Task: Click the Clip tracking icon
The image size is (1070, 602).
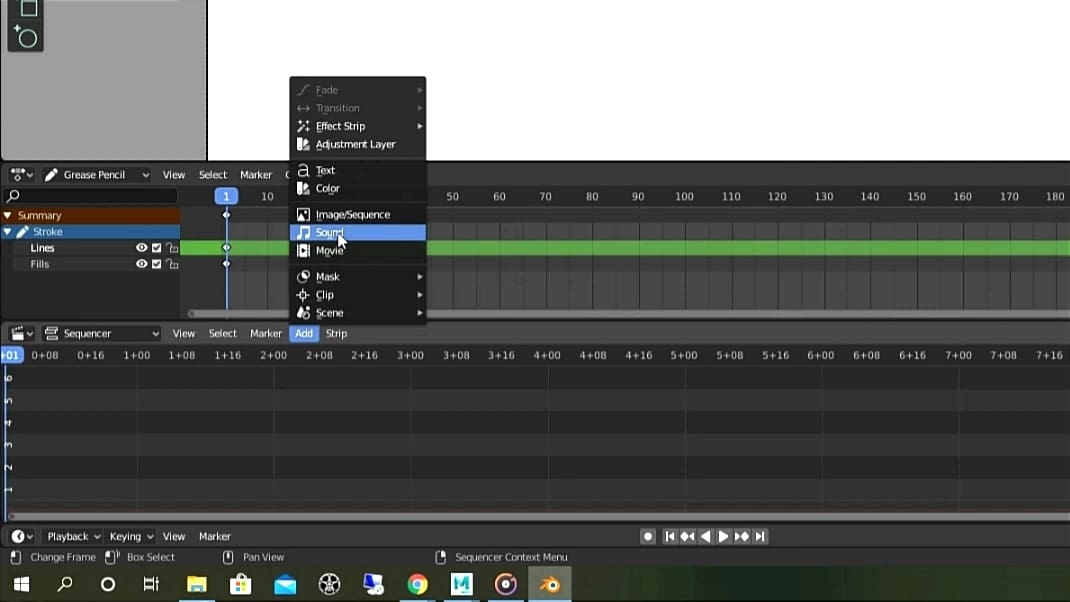Action: (303, 295)
